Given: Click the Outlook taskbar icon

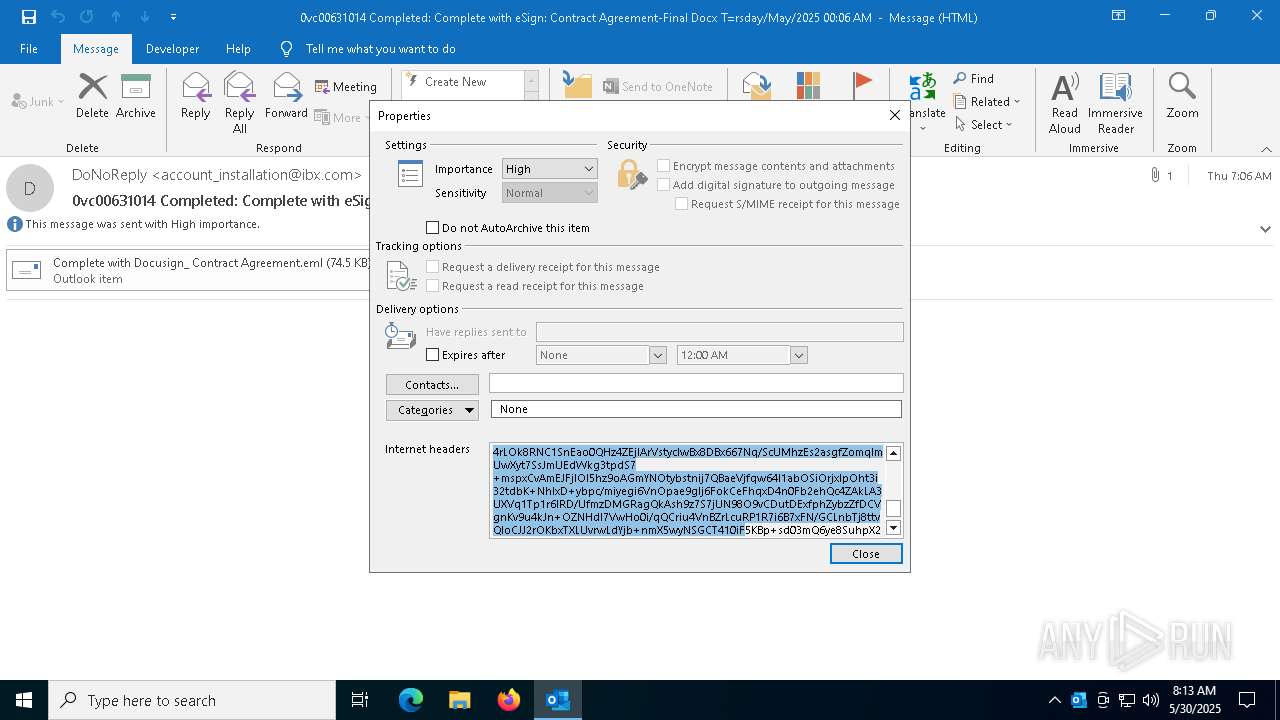Looking at the screenshot, I should 558,700.
